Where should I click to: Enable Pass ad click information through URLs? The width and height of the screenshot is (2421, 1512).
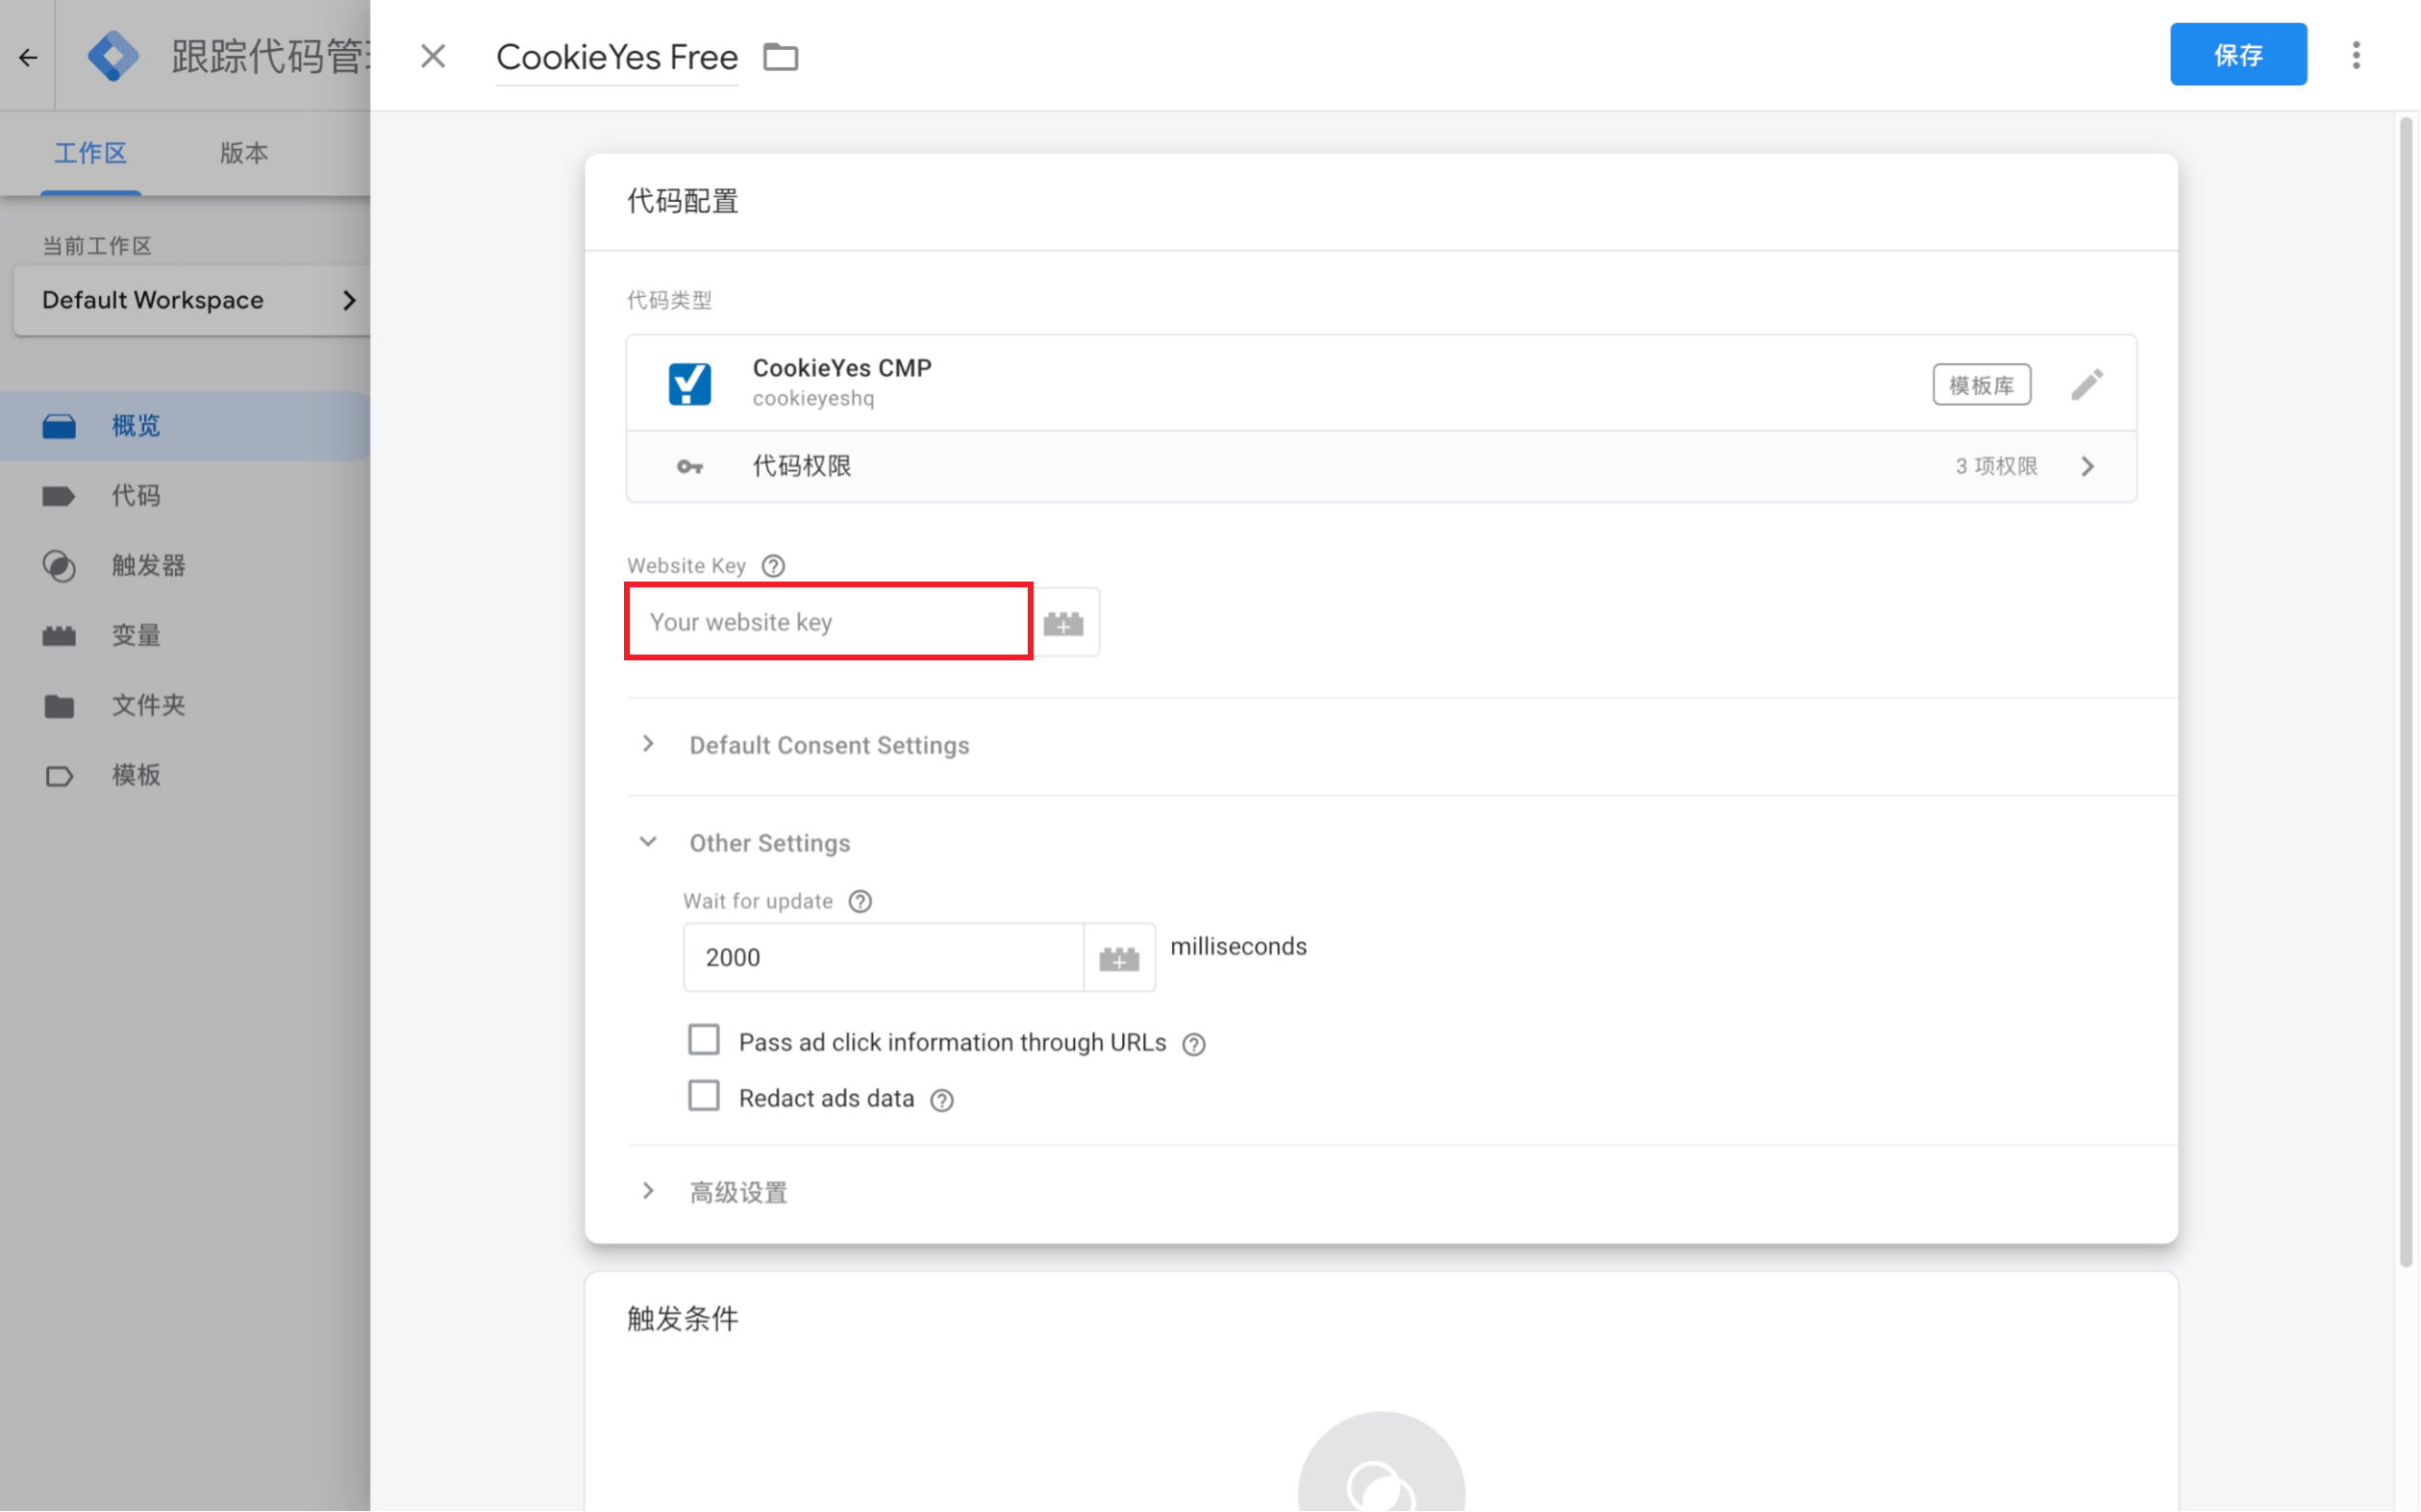coord(703,1040)
